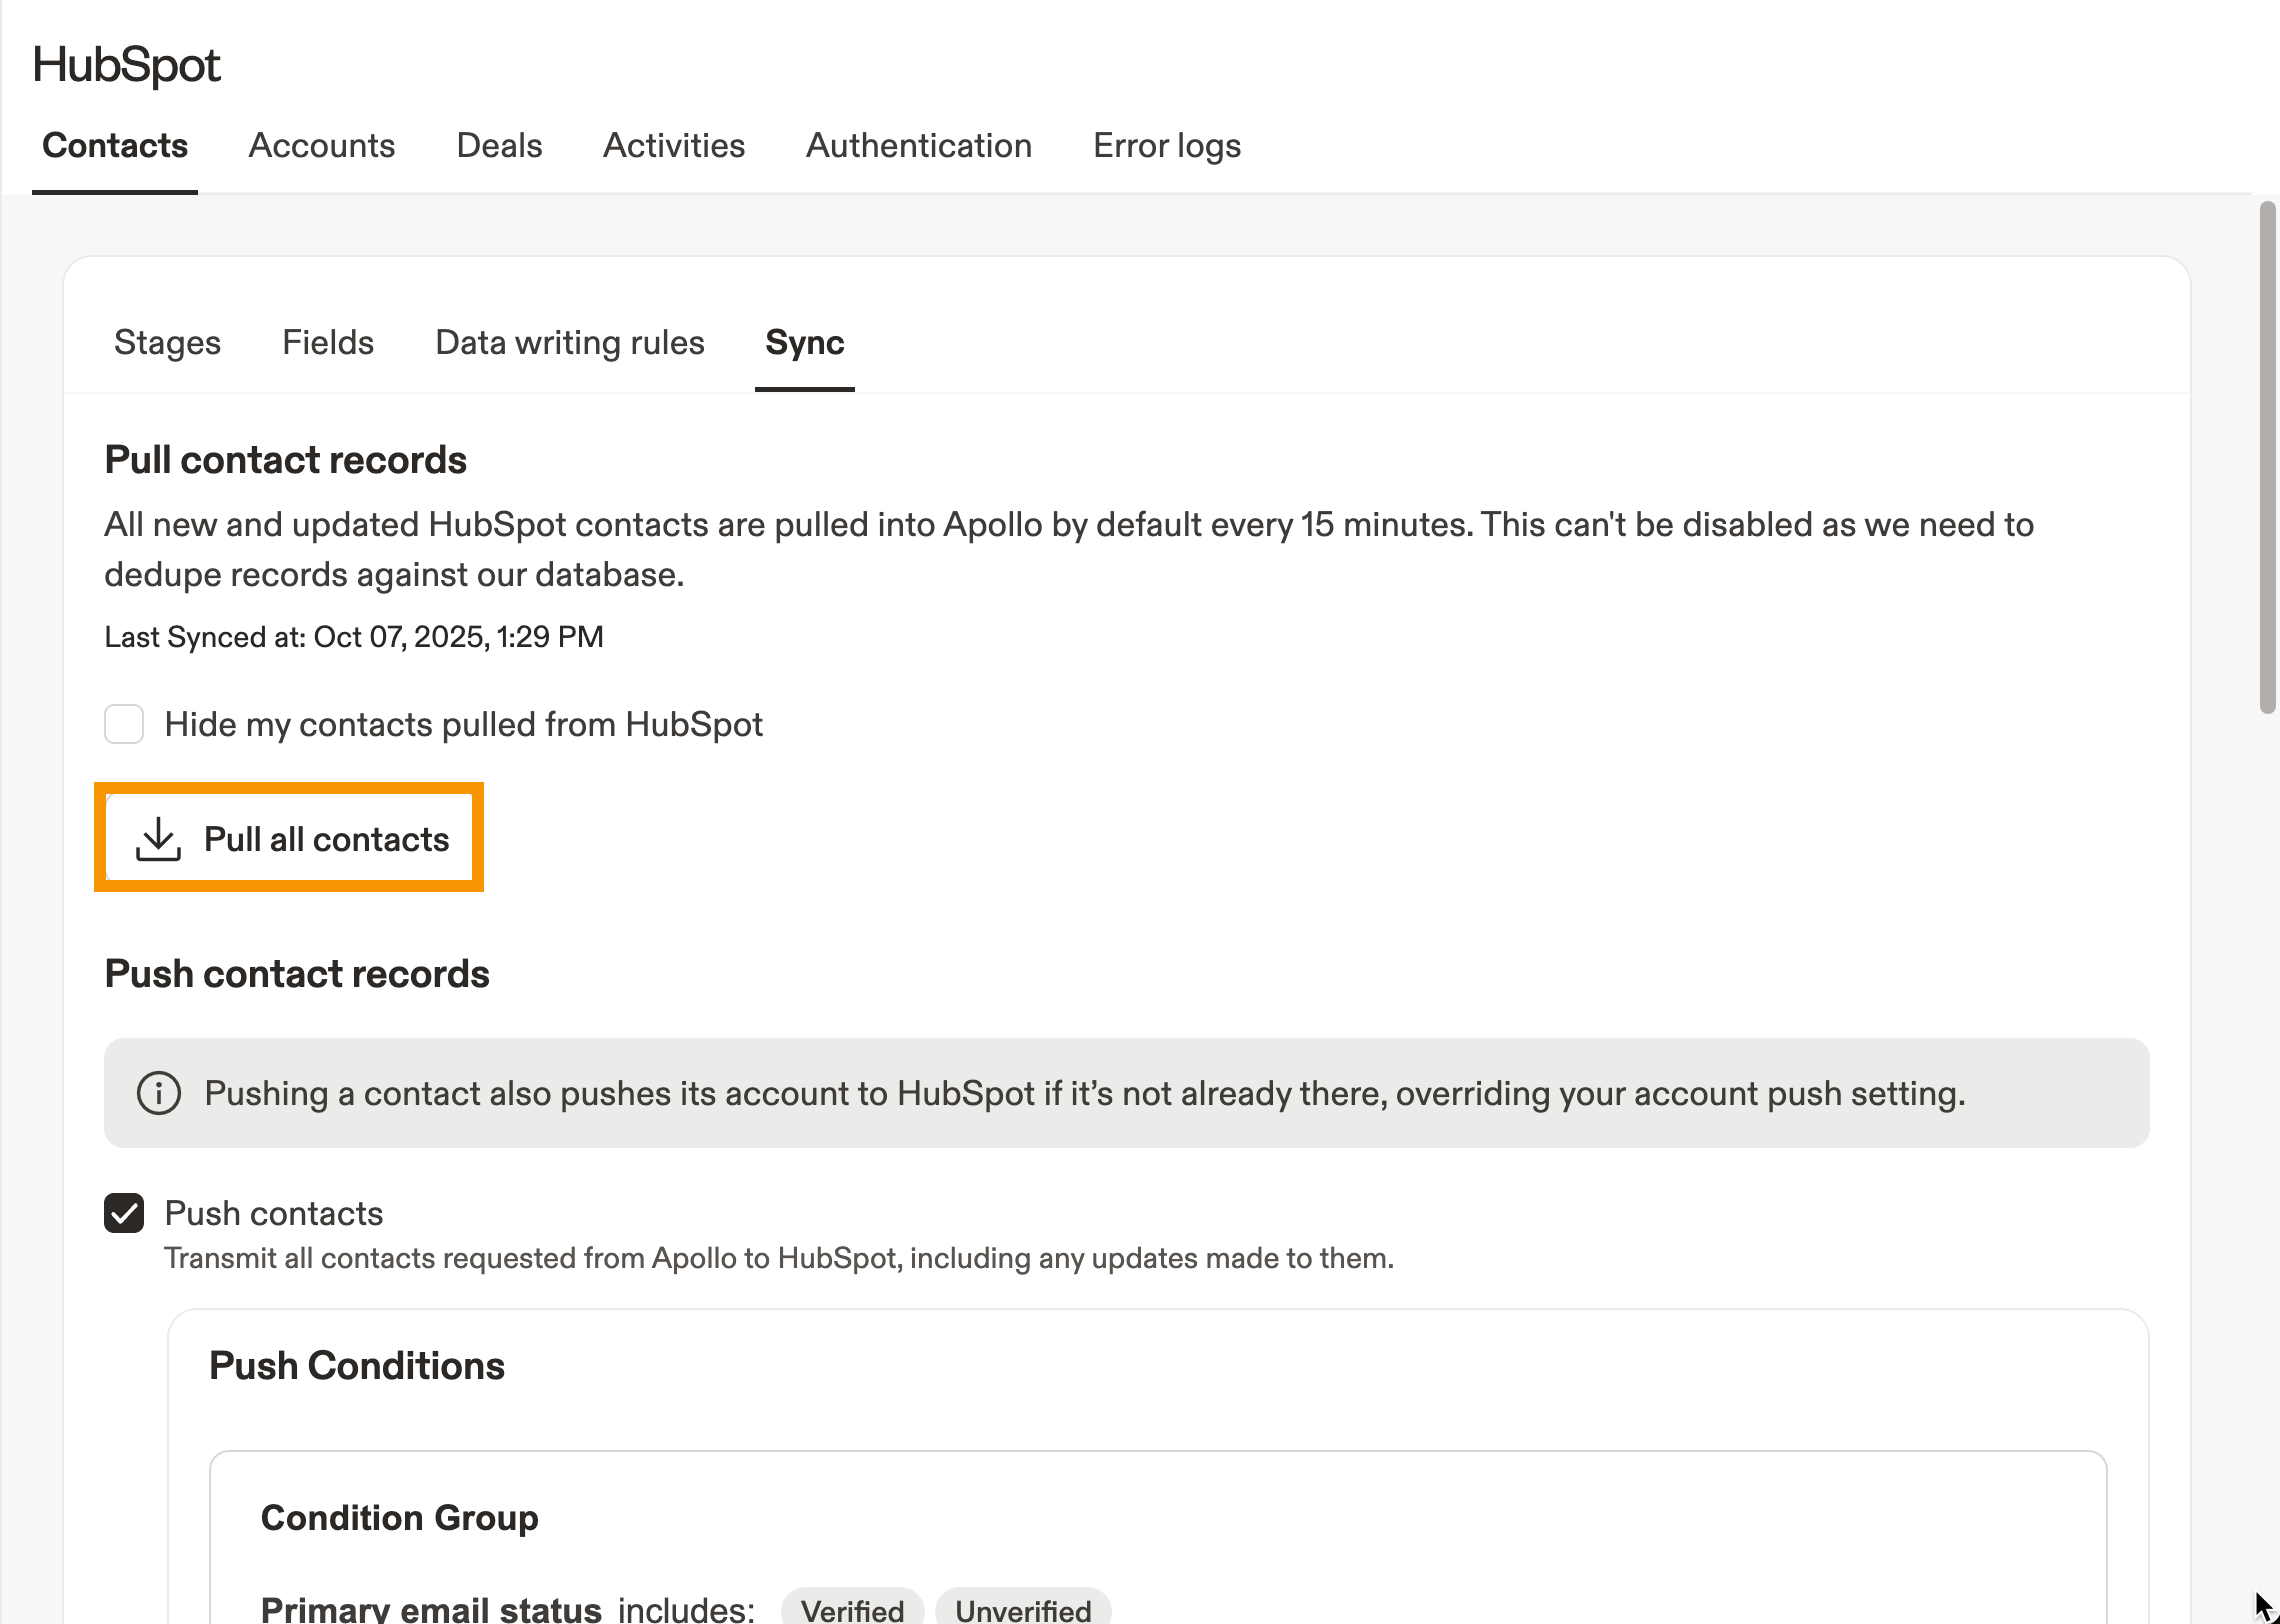Click the Verified email status tag
2280x1624 pixels.
[852, 1609]
